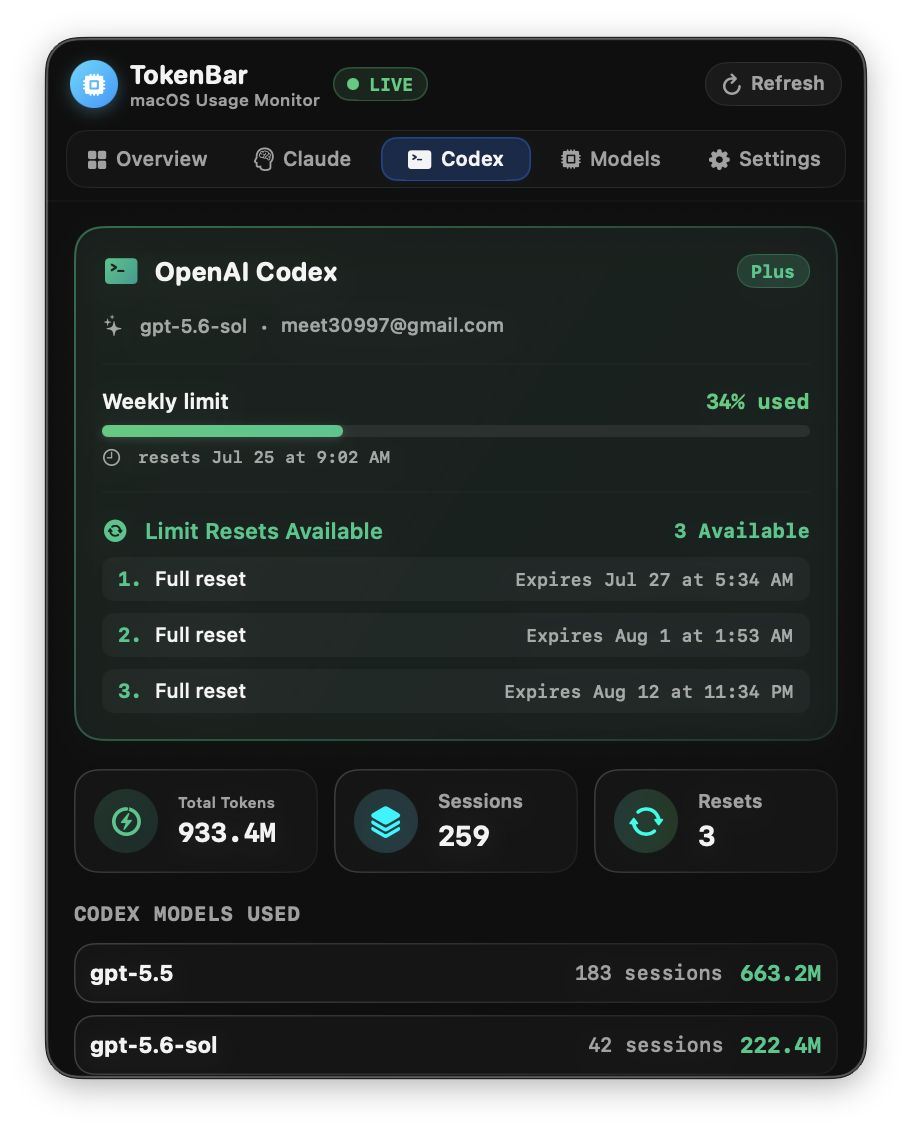Click the Weekly limit label
The image size is (912, 1132).
tap(165, 401)
